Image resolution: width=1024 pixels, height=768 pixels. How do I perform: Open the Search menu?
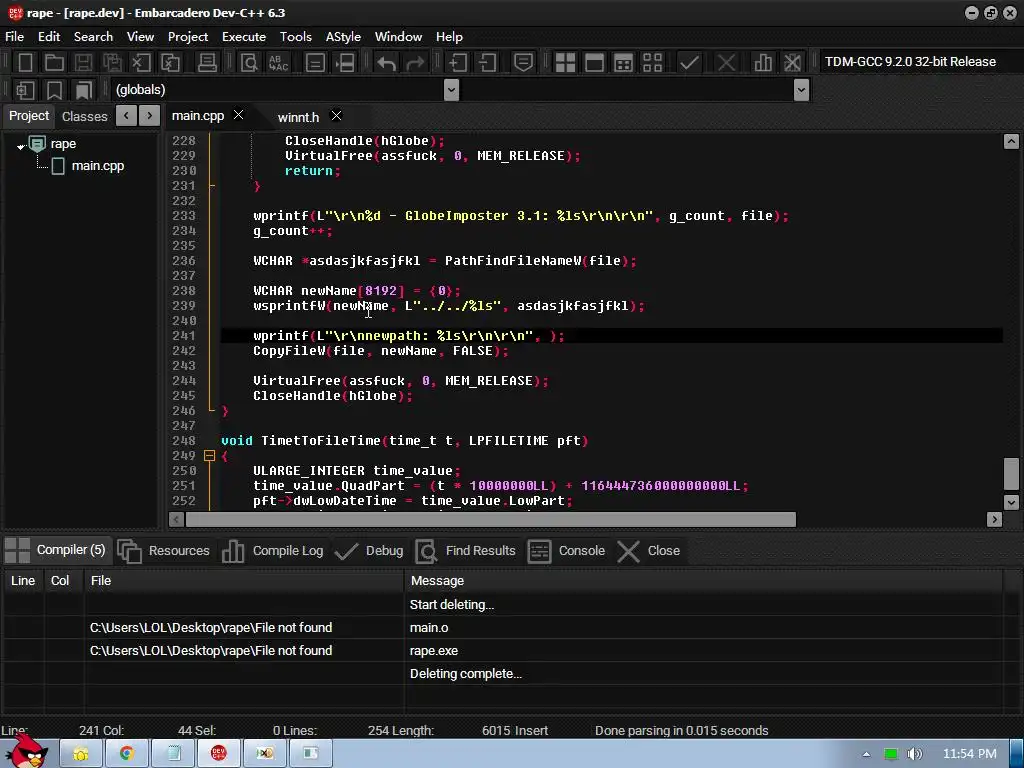click(93, 37)
